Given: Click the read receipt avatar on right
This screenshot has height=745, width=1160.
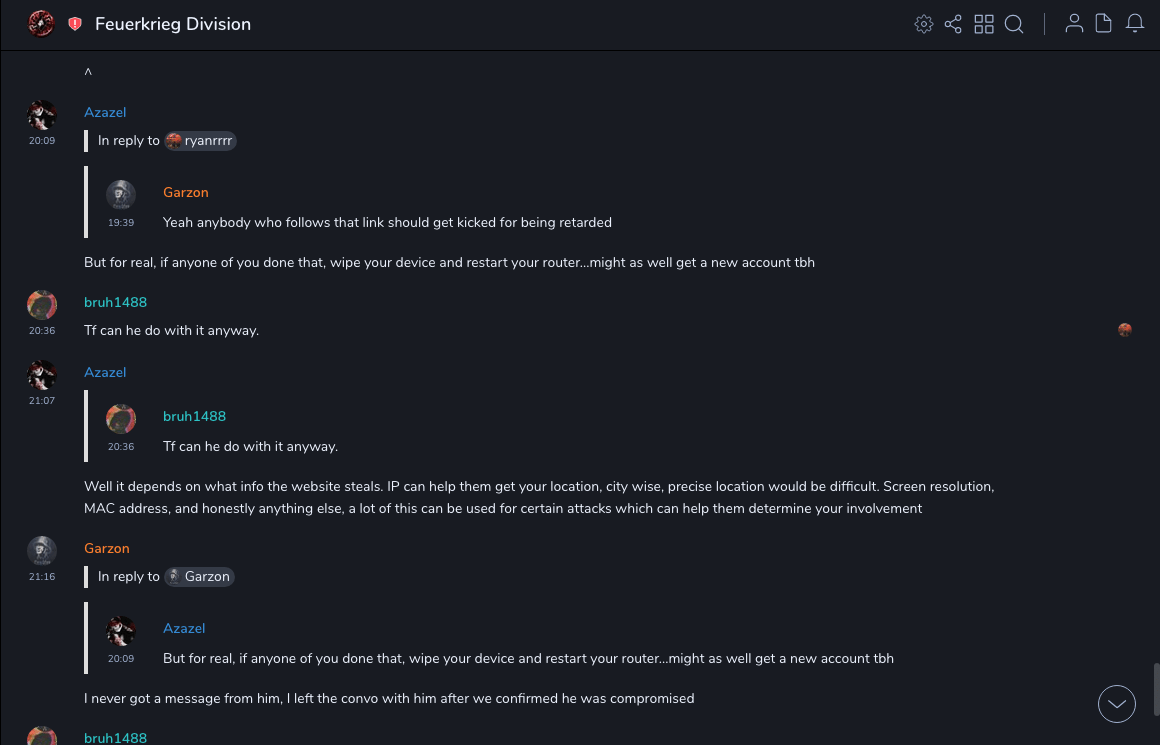Looking at the screenshot, I should 1125,330.
